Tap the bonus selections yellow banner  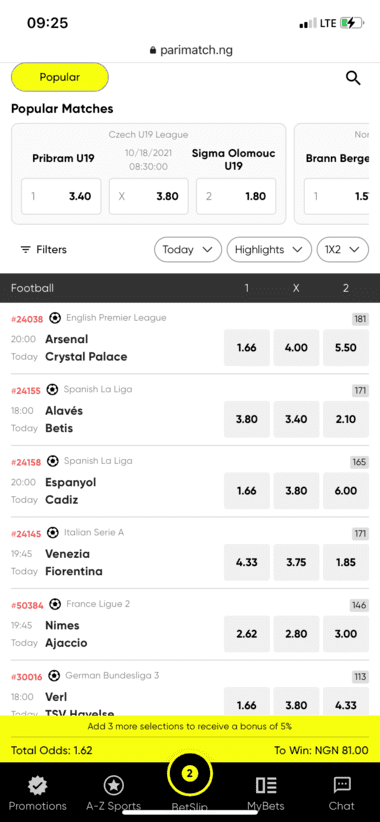(190, 727)
